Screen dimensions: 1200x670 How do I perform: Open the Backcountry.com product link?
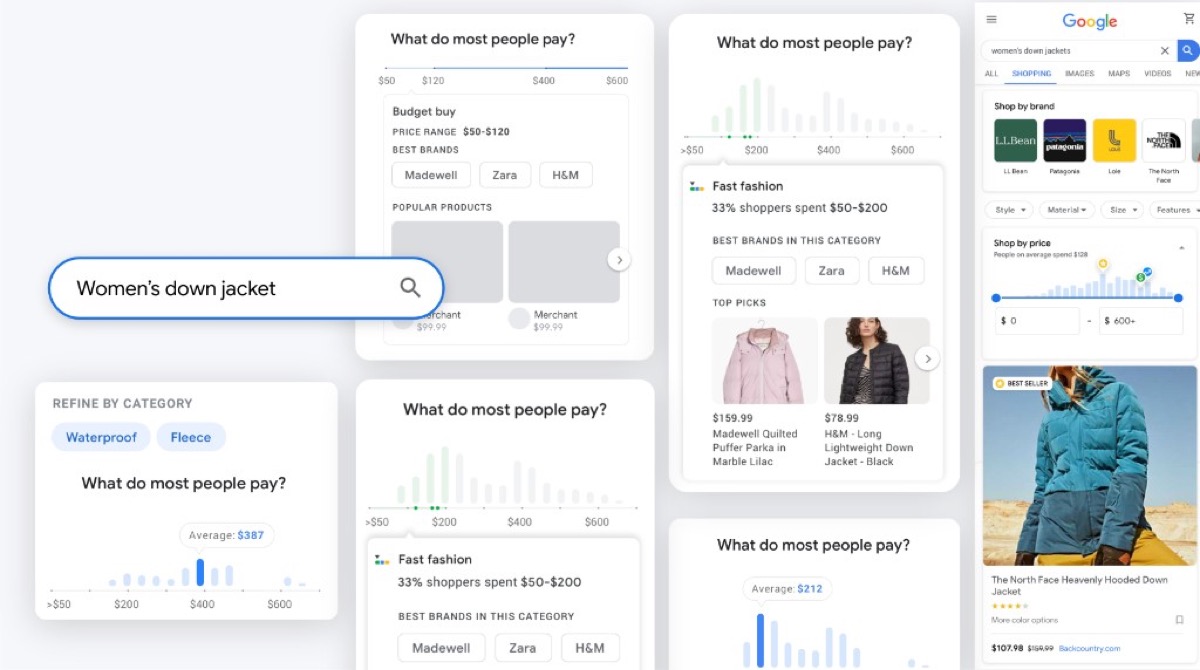[x=1088, y=648]
